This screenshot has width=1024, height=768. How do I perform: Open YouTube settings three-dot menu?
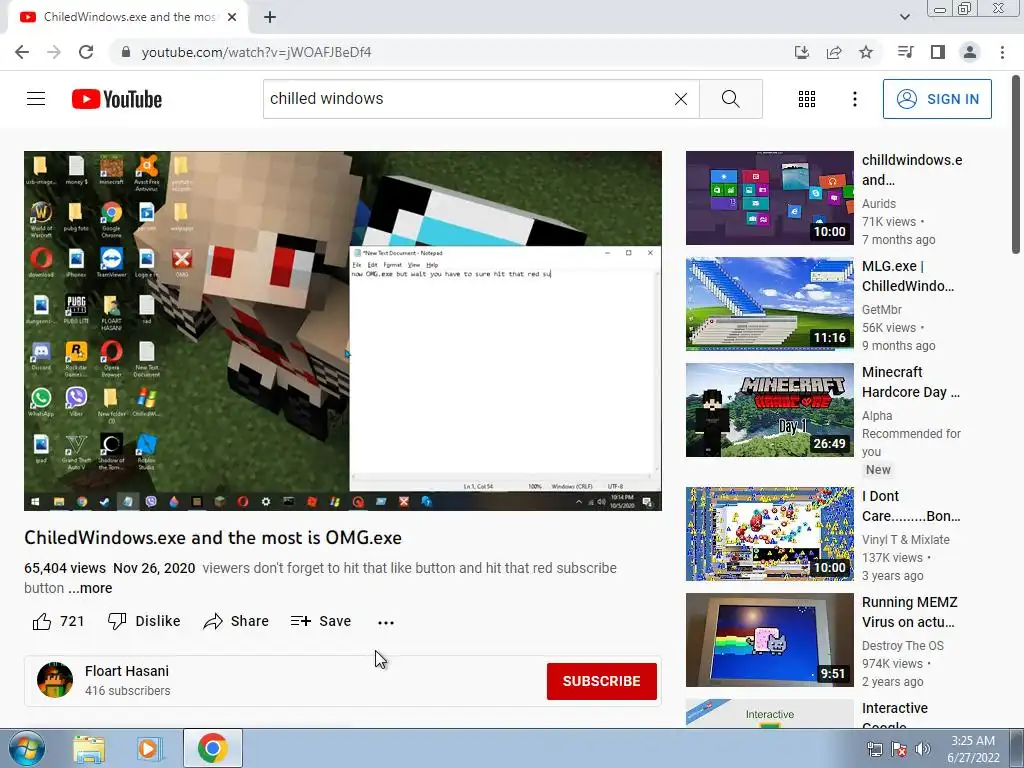pos(854,99)
